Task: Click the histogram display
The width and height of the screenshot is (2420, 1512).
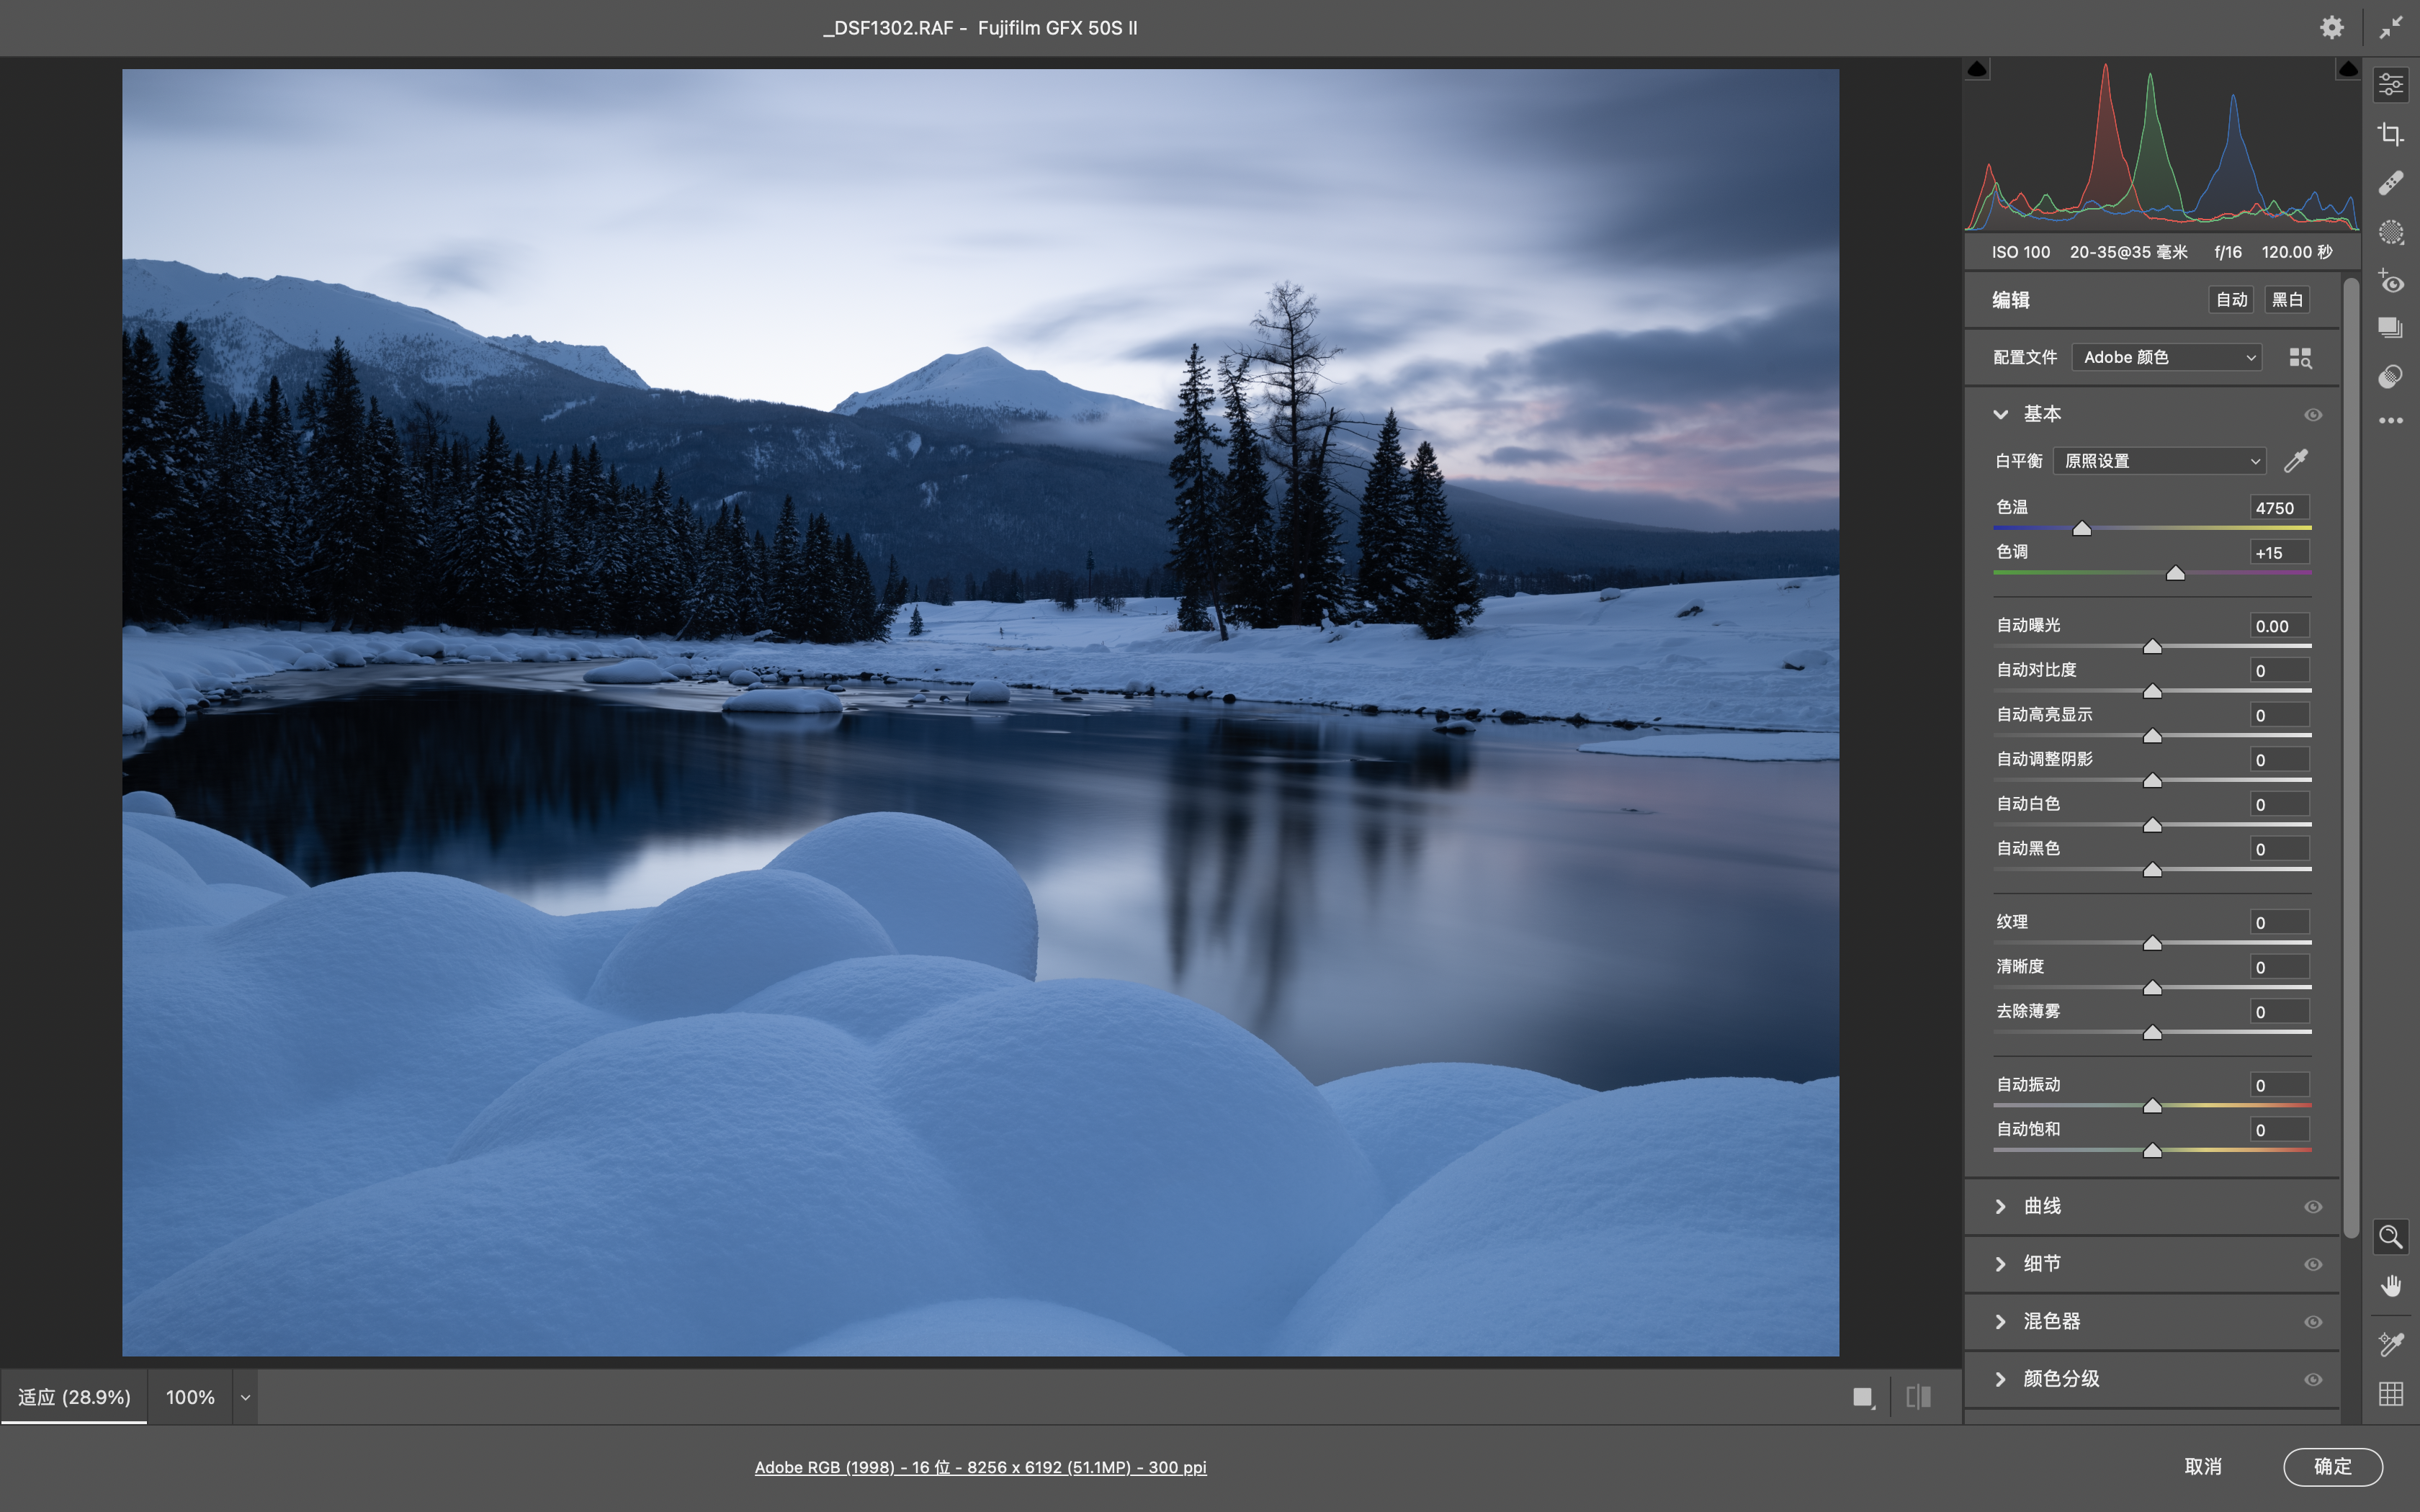Action: coord(2162,146)
